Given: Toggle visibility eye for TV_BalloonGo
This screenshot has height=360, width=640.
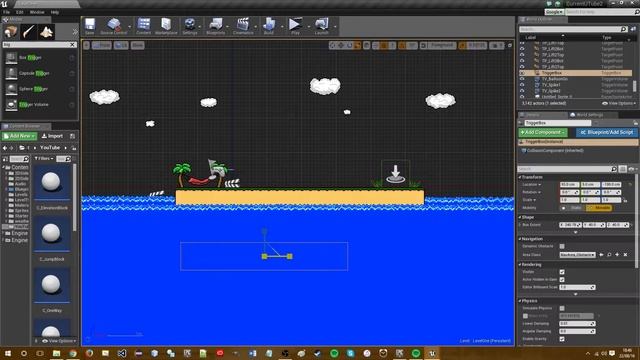Looking at the screenshot, I should [x=522, y=79].
